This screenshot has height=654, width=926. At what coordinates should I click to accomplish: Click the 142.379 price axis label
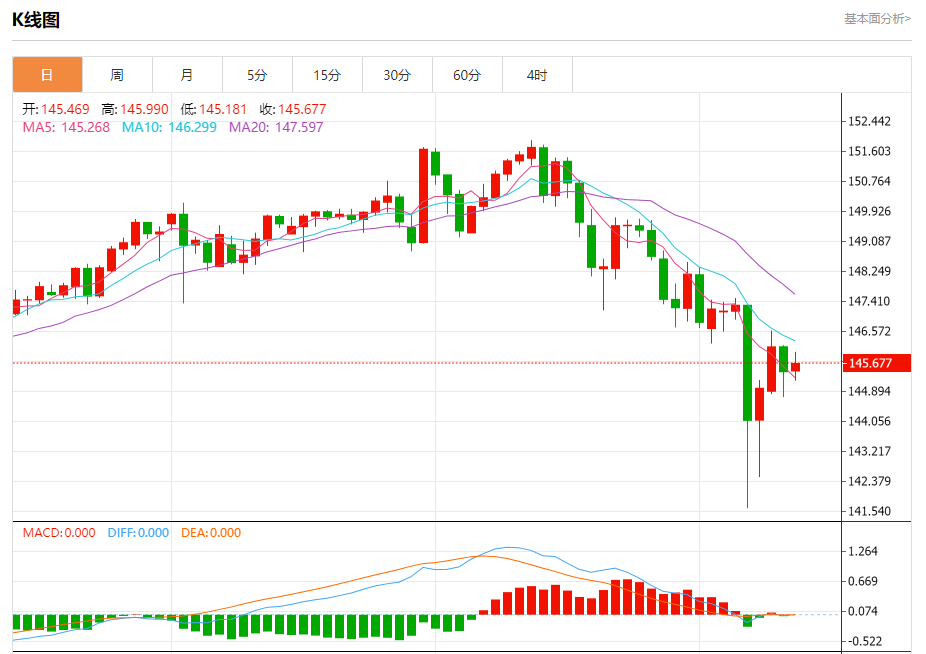pyautogui.click(x=869, y=481)
